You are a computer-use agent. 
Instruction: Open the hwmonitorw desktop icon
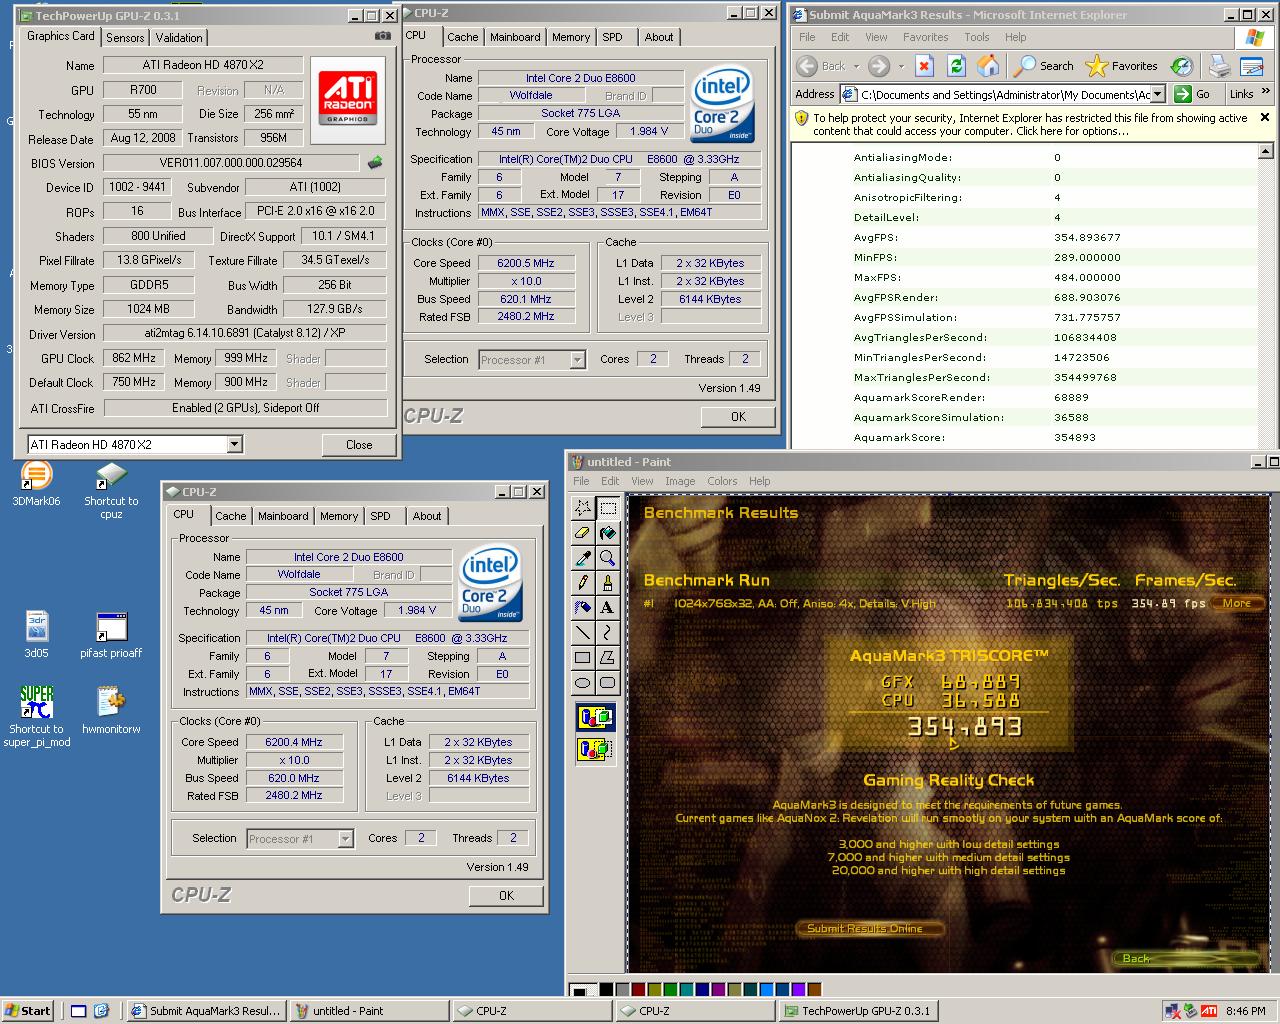[111, 710]
